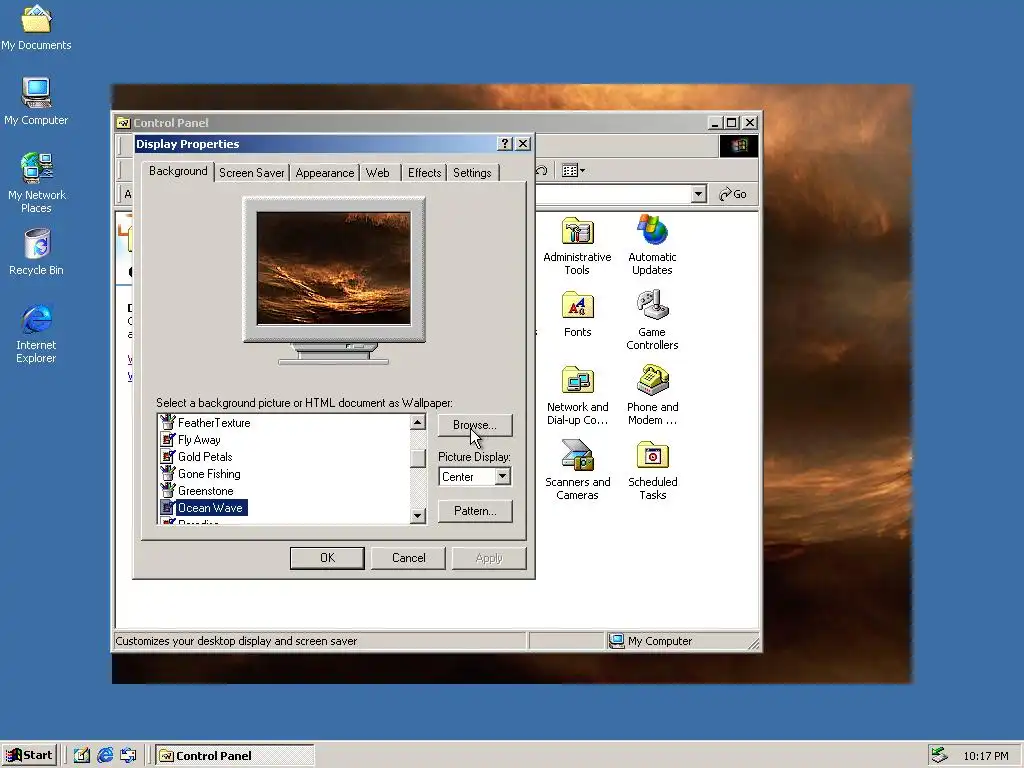Screen dimensions: 1024x768
Task: Open the Game Controllers icon
Action: tap(652, 321)
